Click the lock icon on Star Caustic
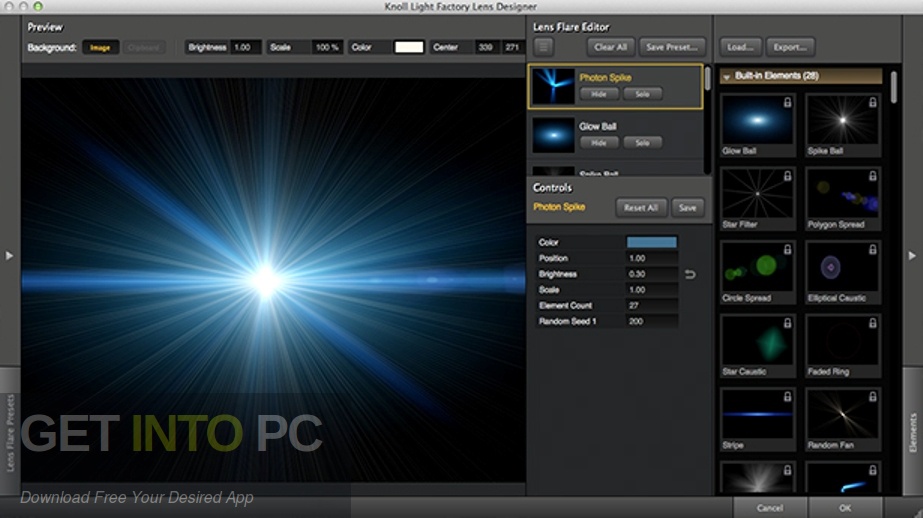Screen dimensions: 923x518 [787, 323]
